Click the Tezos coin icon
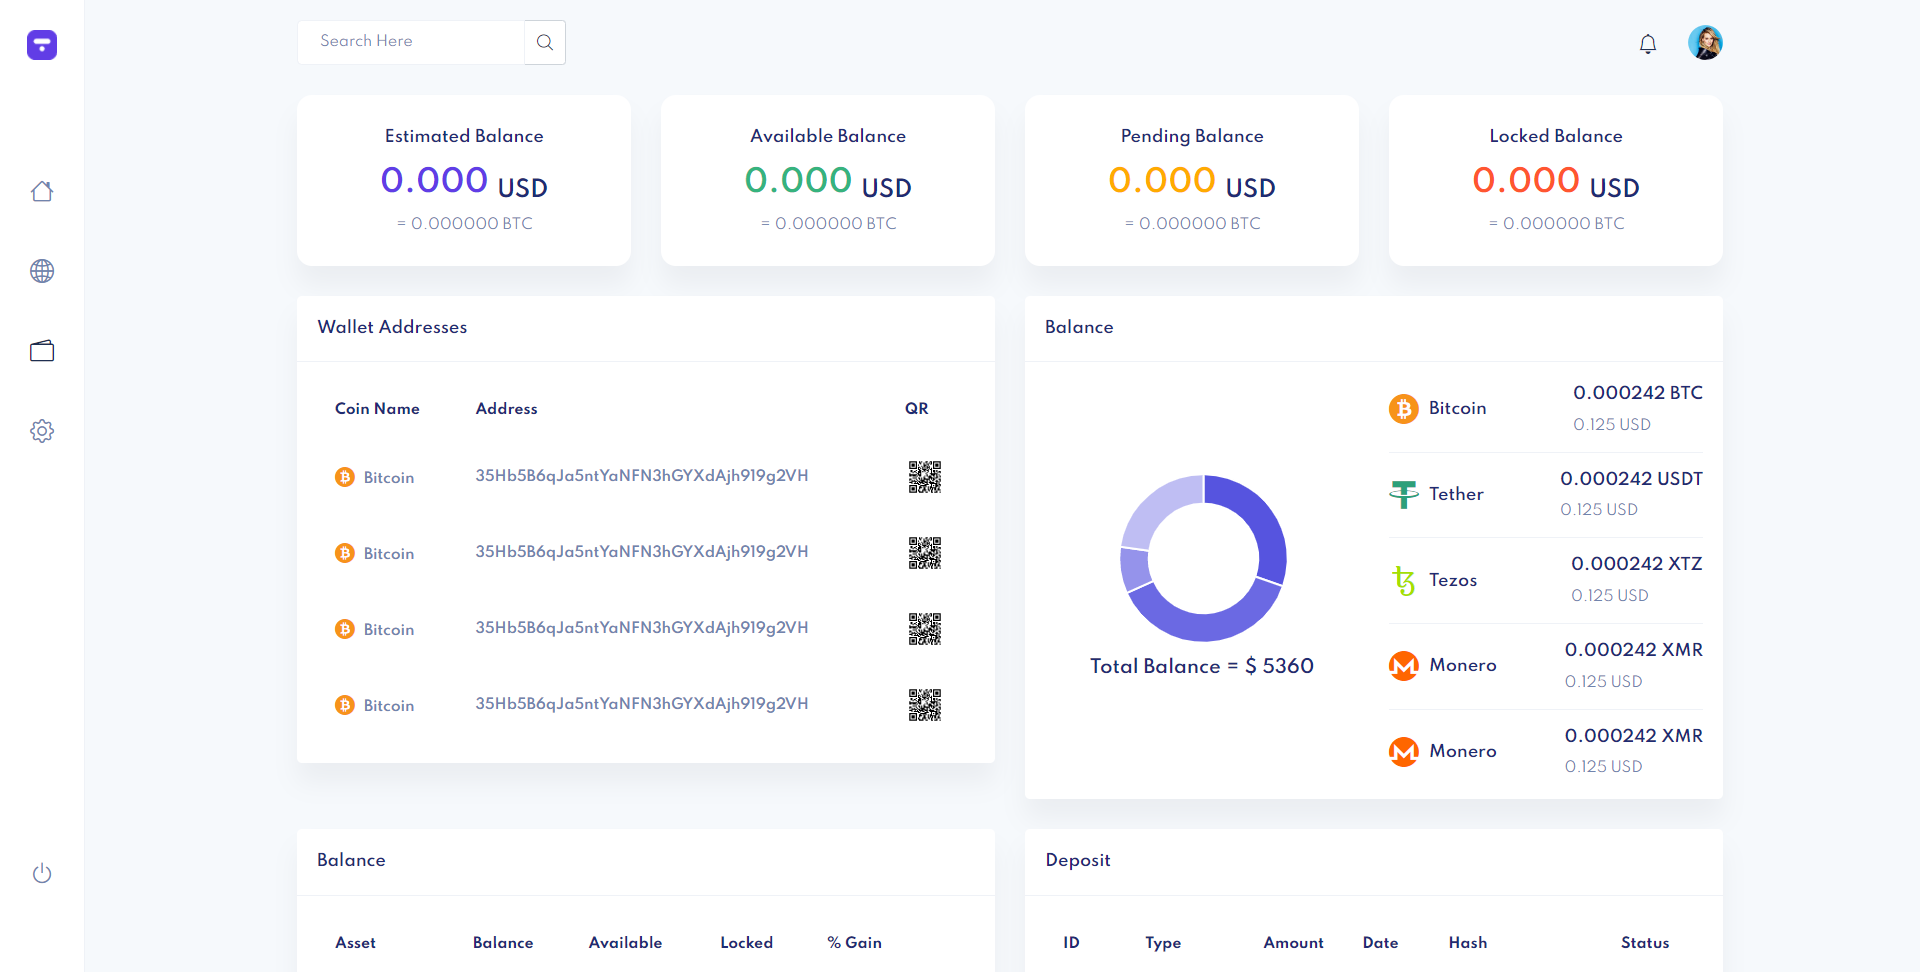1920x972 pixels. [1404, 580]
